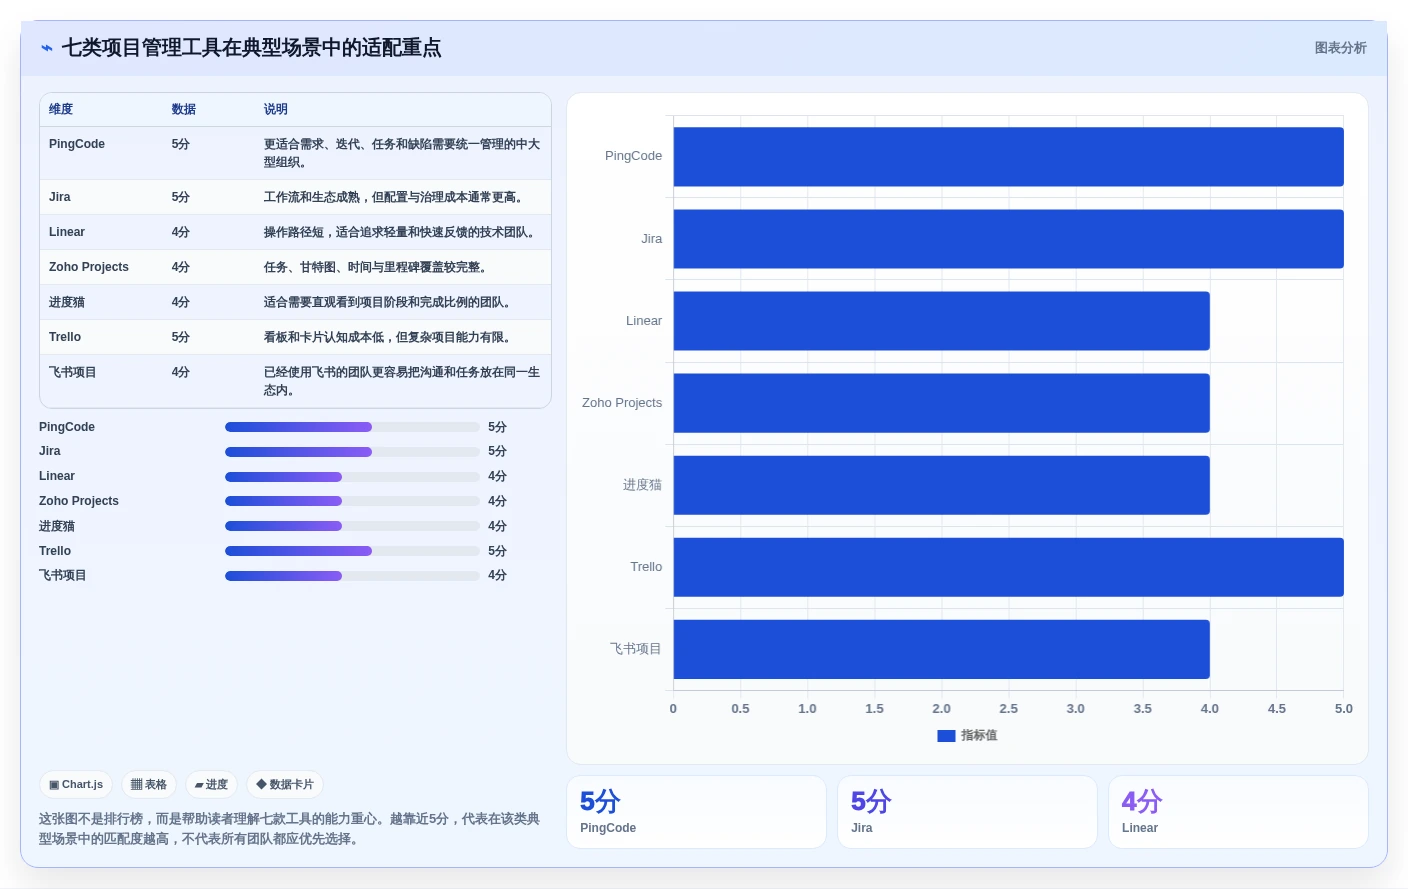The image size is (1408, 889).
Task: Click description '看板和卡片认知成本低' for Trello
Action: point(390,337)
